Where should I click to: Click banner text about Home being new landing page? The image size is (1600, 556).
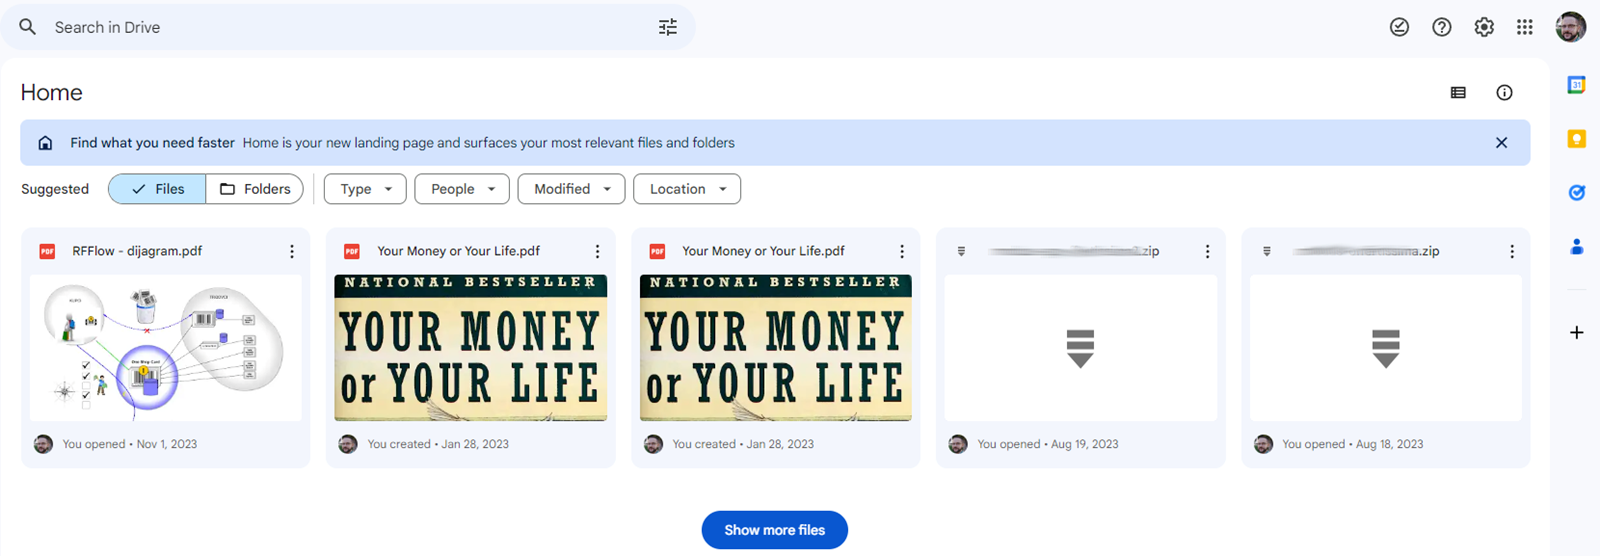click(489, 143)
